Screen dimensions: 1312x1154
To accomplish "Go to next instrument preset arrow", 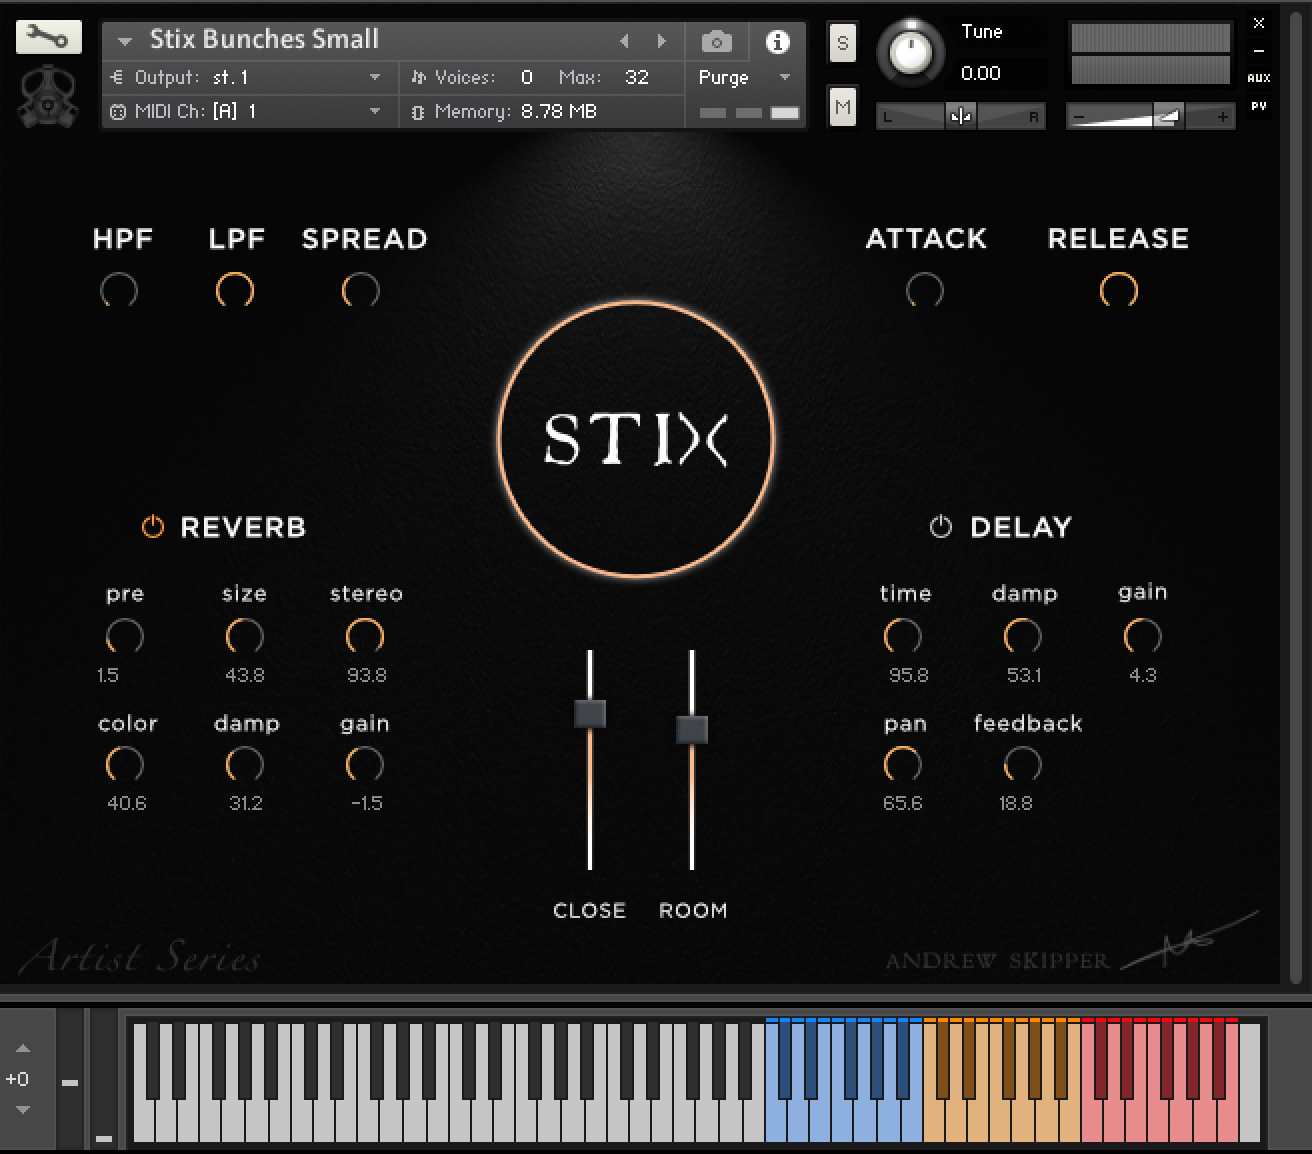I will click(x=661, y=41).
